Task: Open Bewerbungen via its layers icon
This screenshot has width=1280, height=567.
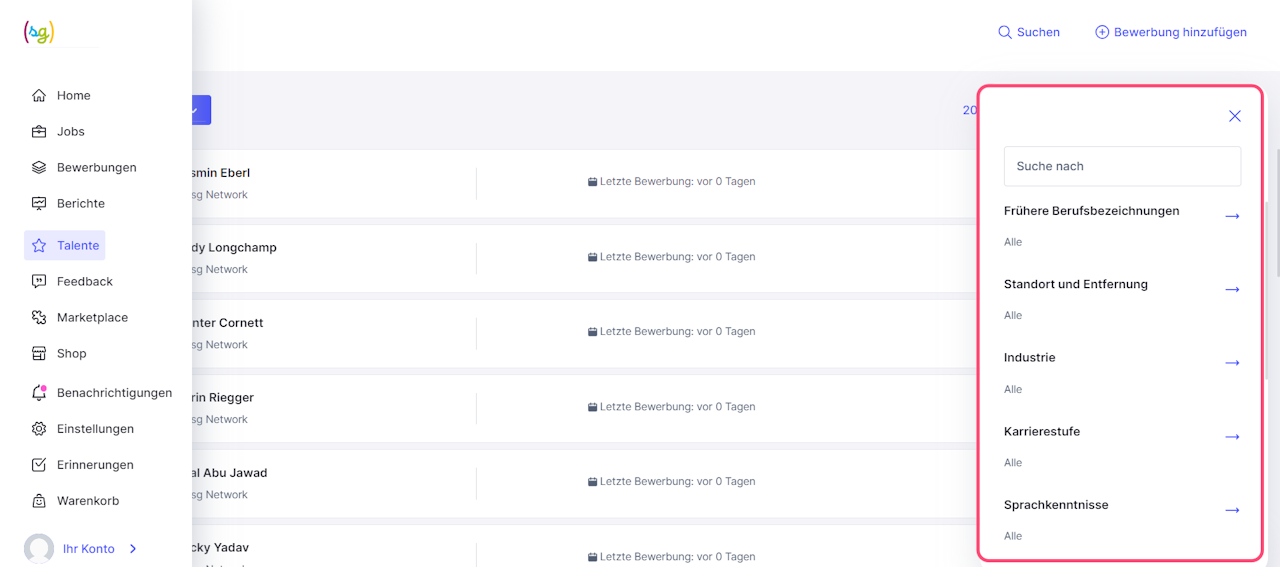Action: pyautogui.click(x=39, y=168)
